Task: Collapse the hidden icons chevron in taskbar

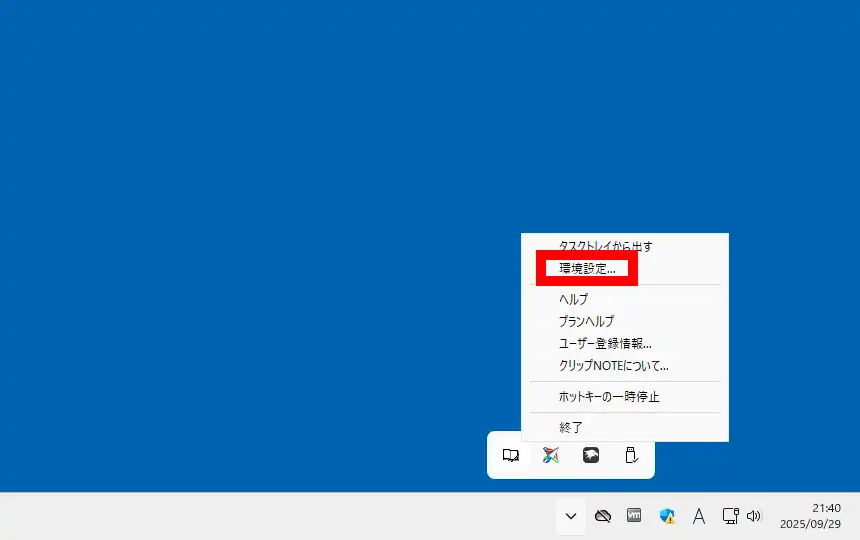Action: 571,516
